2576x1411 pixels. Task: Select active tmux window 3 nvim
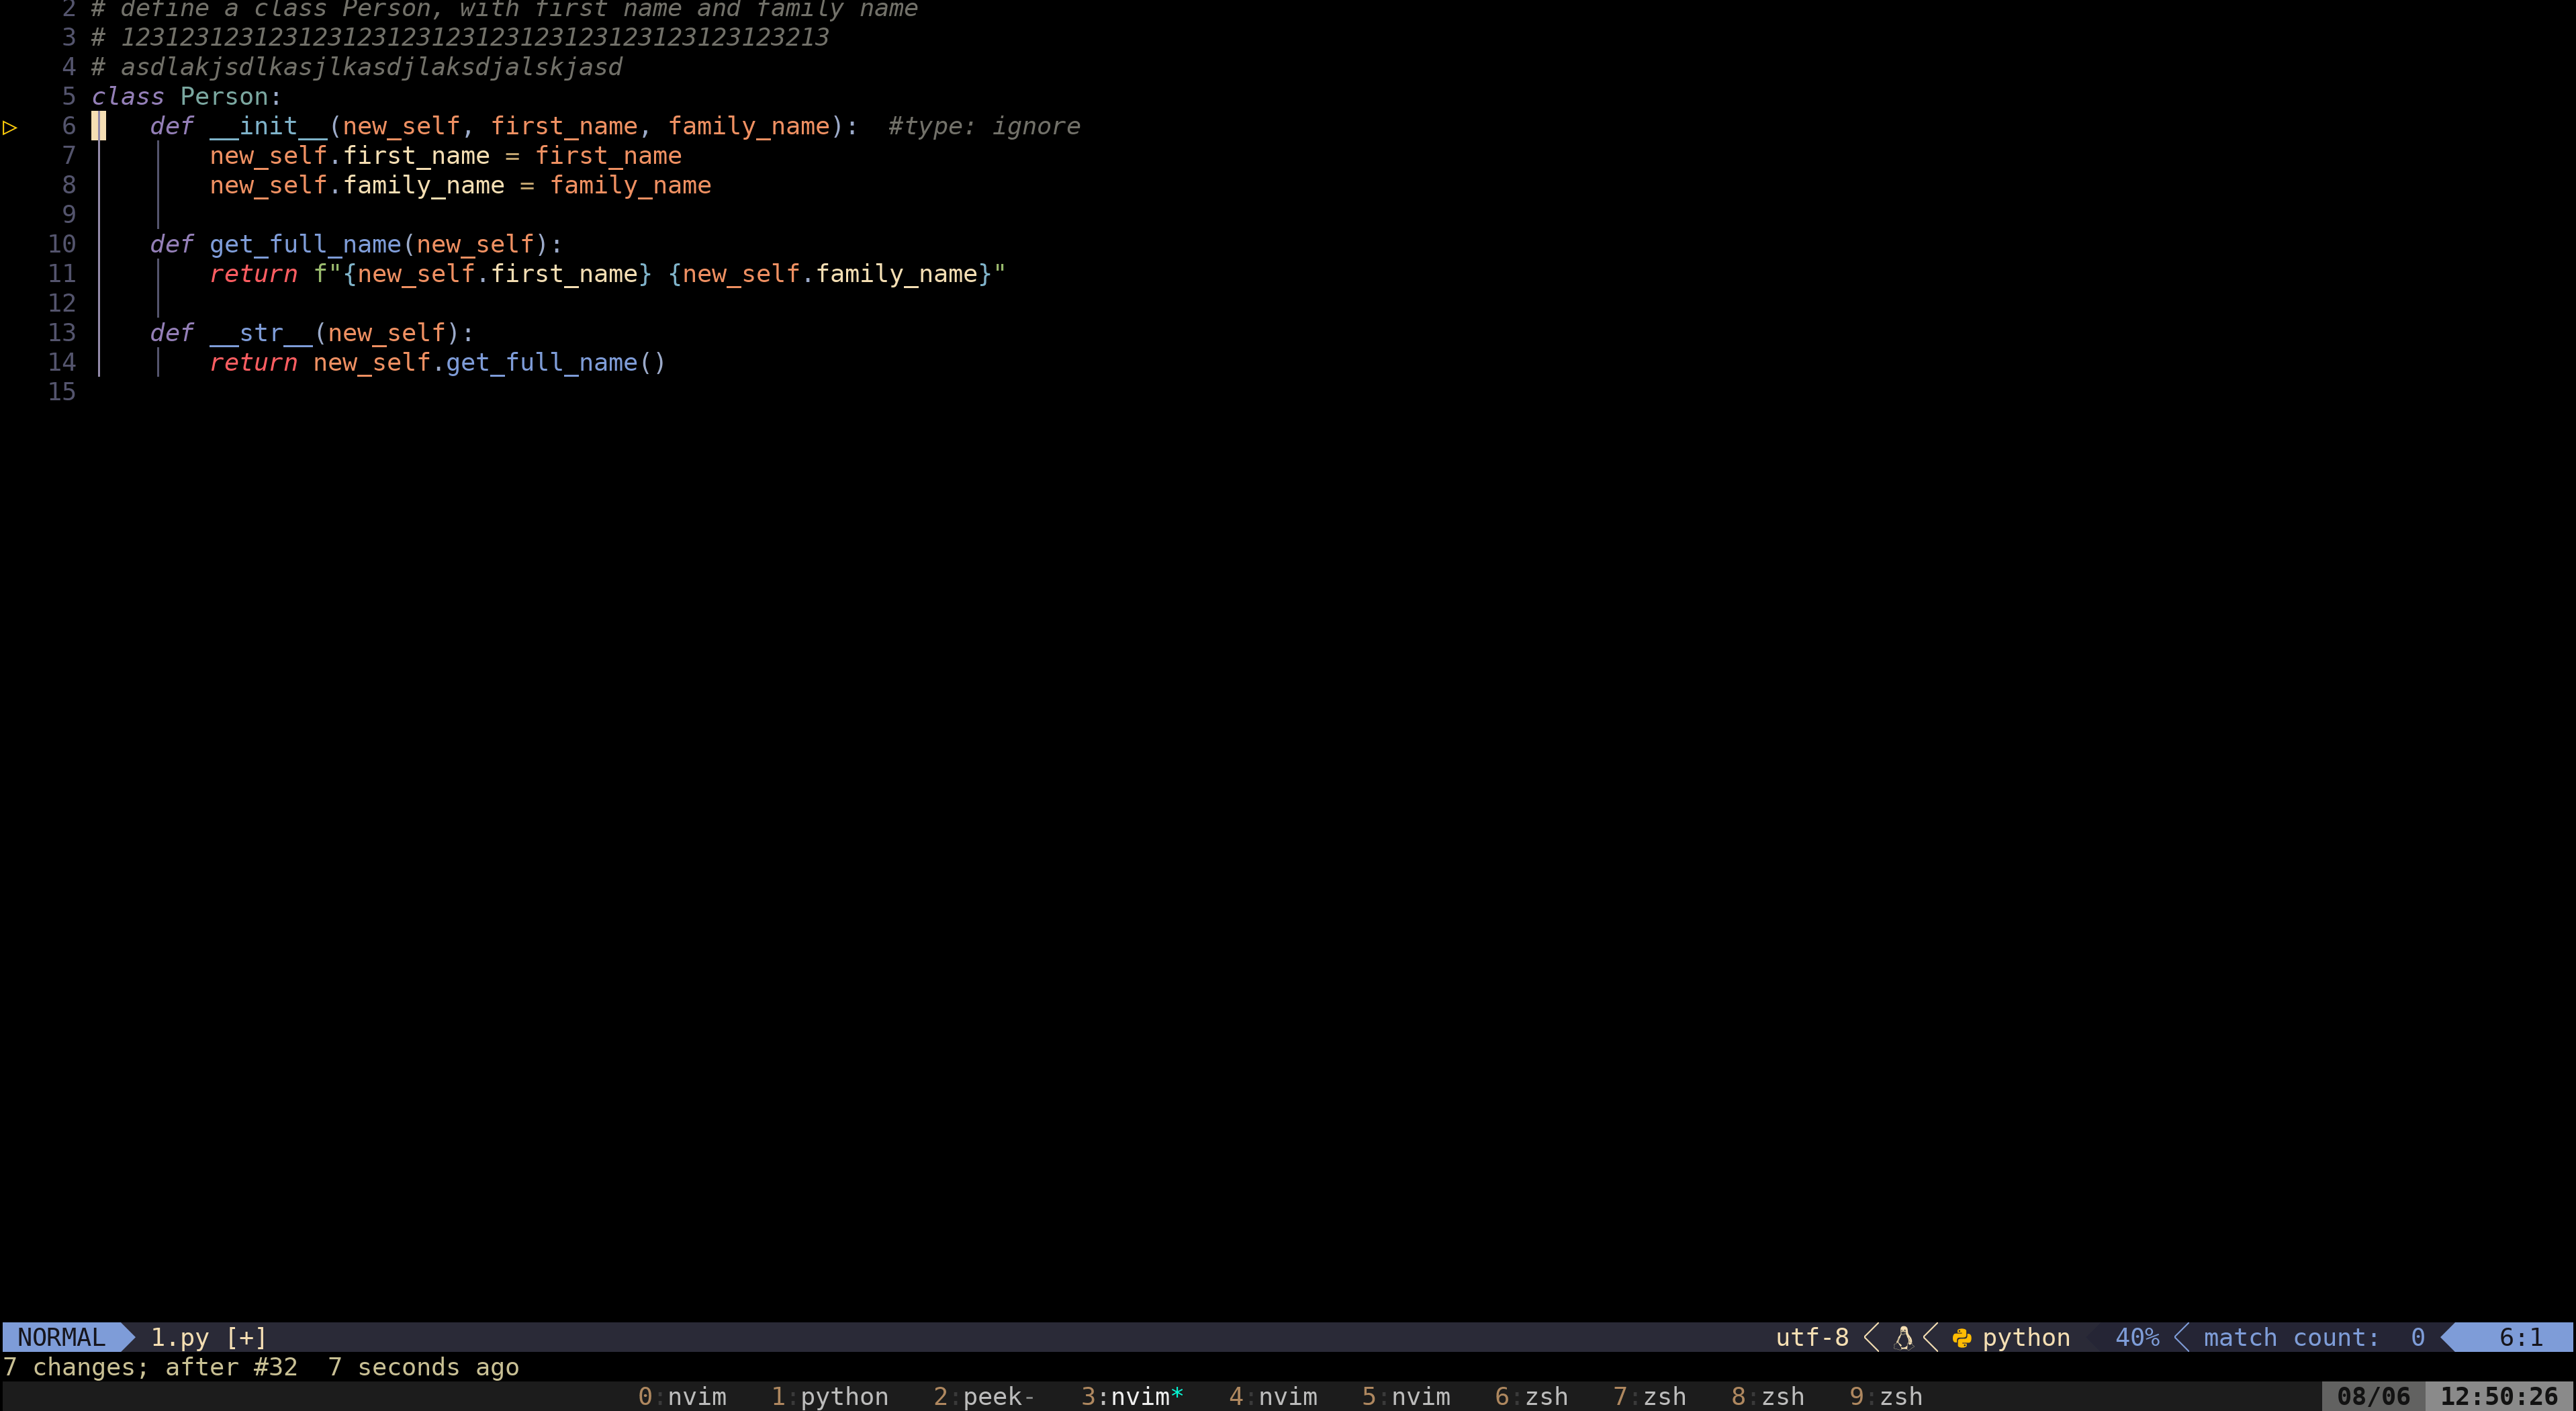1131,1396
